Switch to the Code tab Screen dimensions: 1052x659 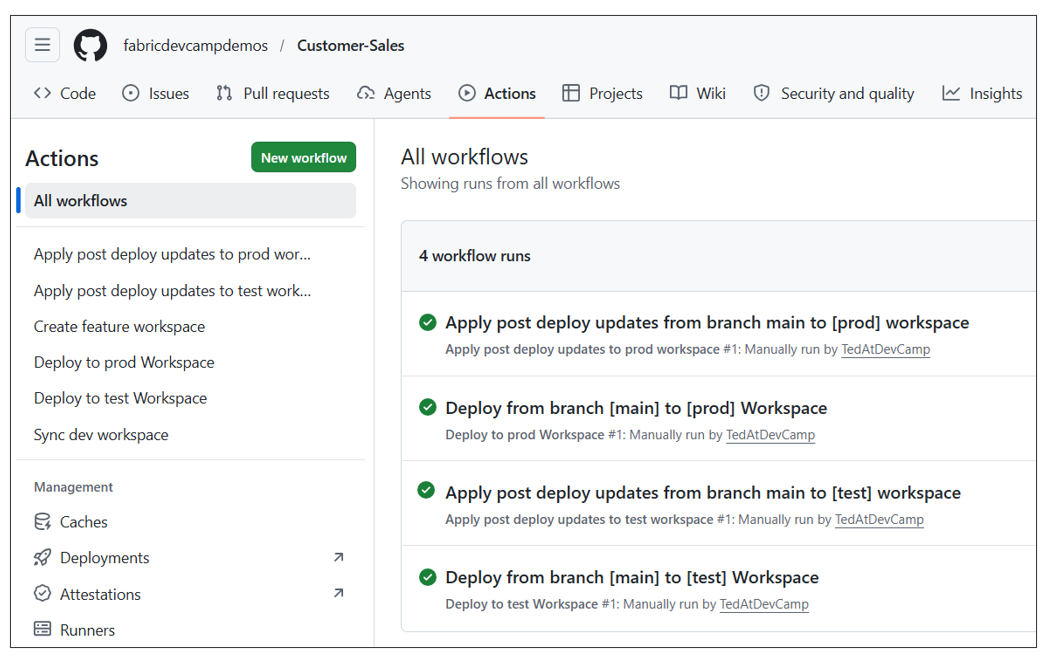[64, 93]
